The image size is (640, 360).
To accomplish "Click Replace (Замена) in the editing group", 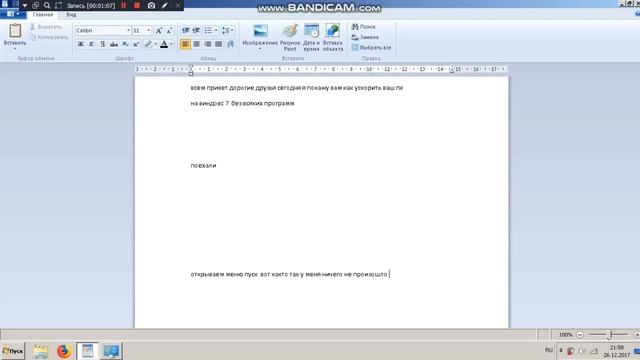I will point(365,37).
